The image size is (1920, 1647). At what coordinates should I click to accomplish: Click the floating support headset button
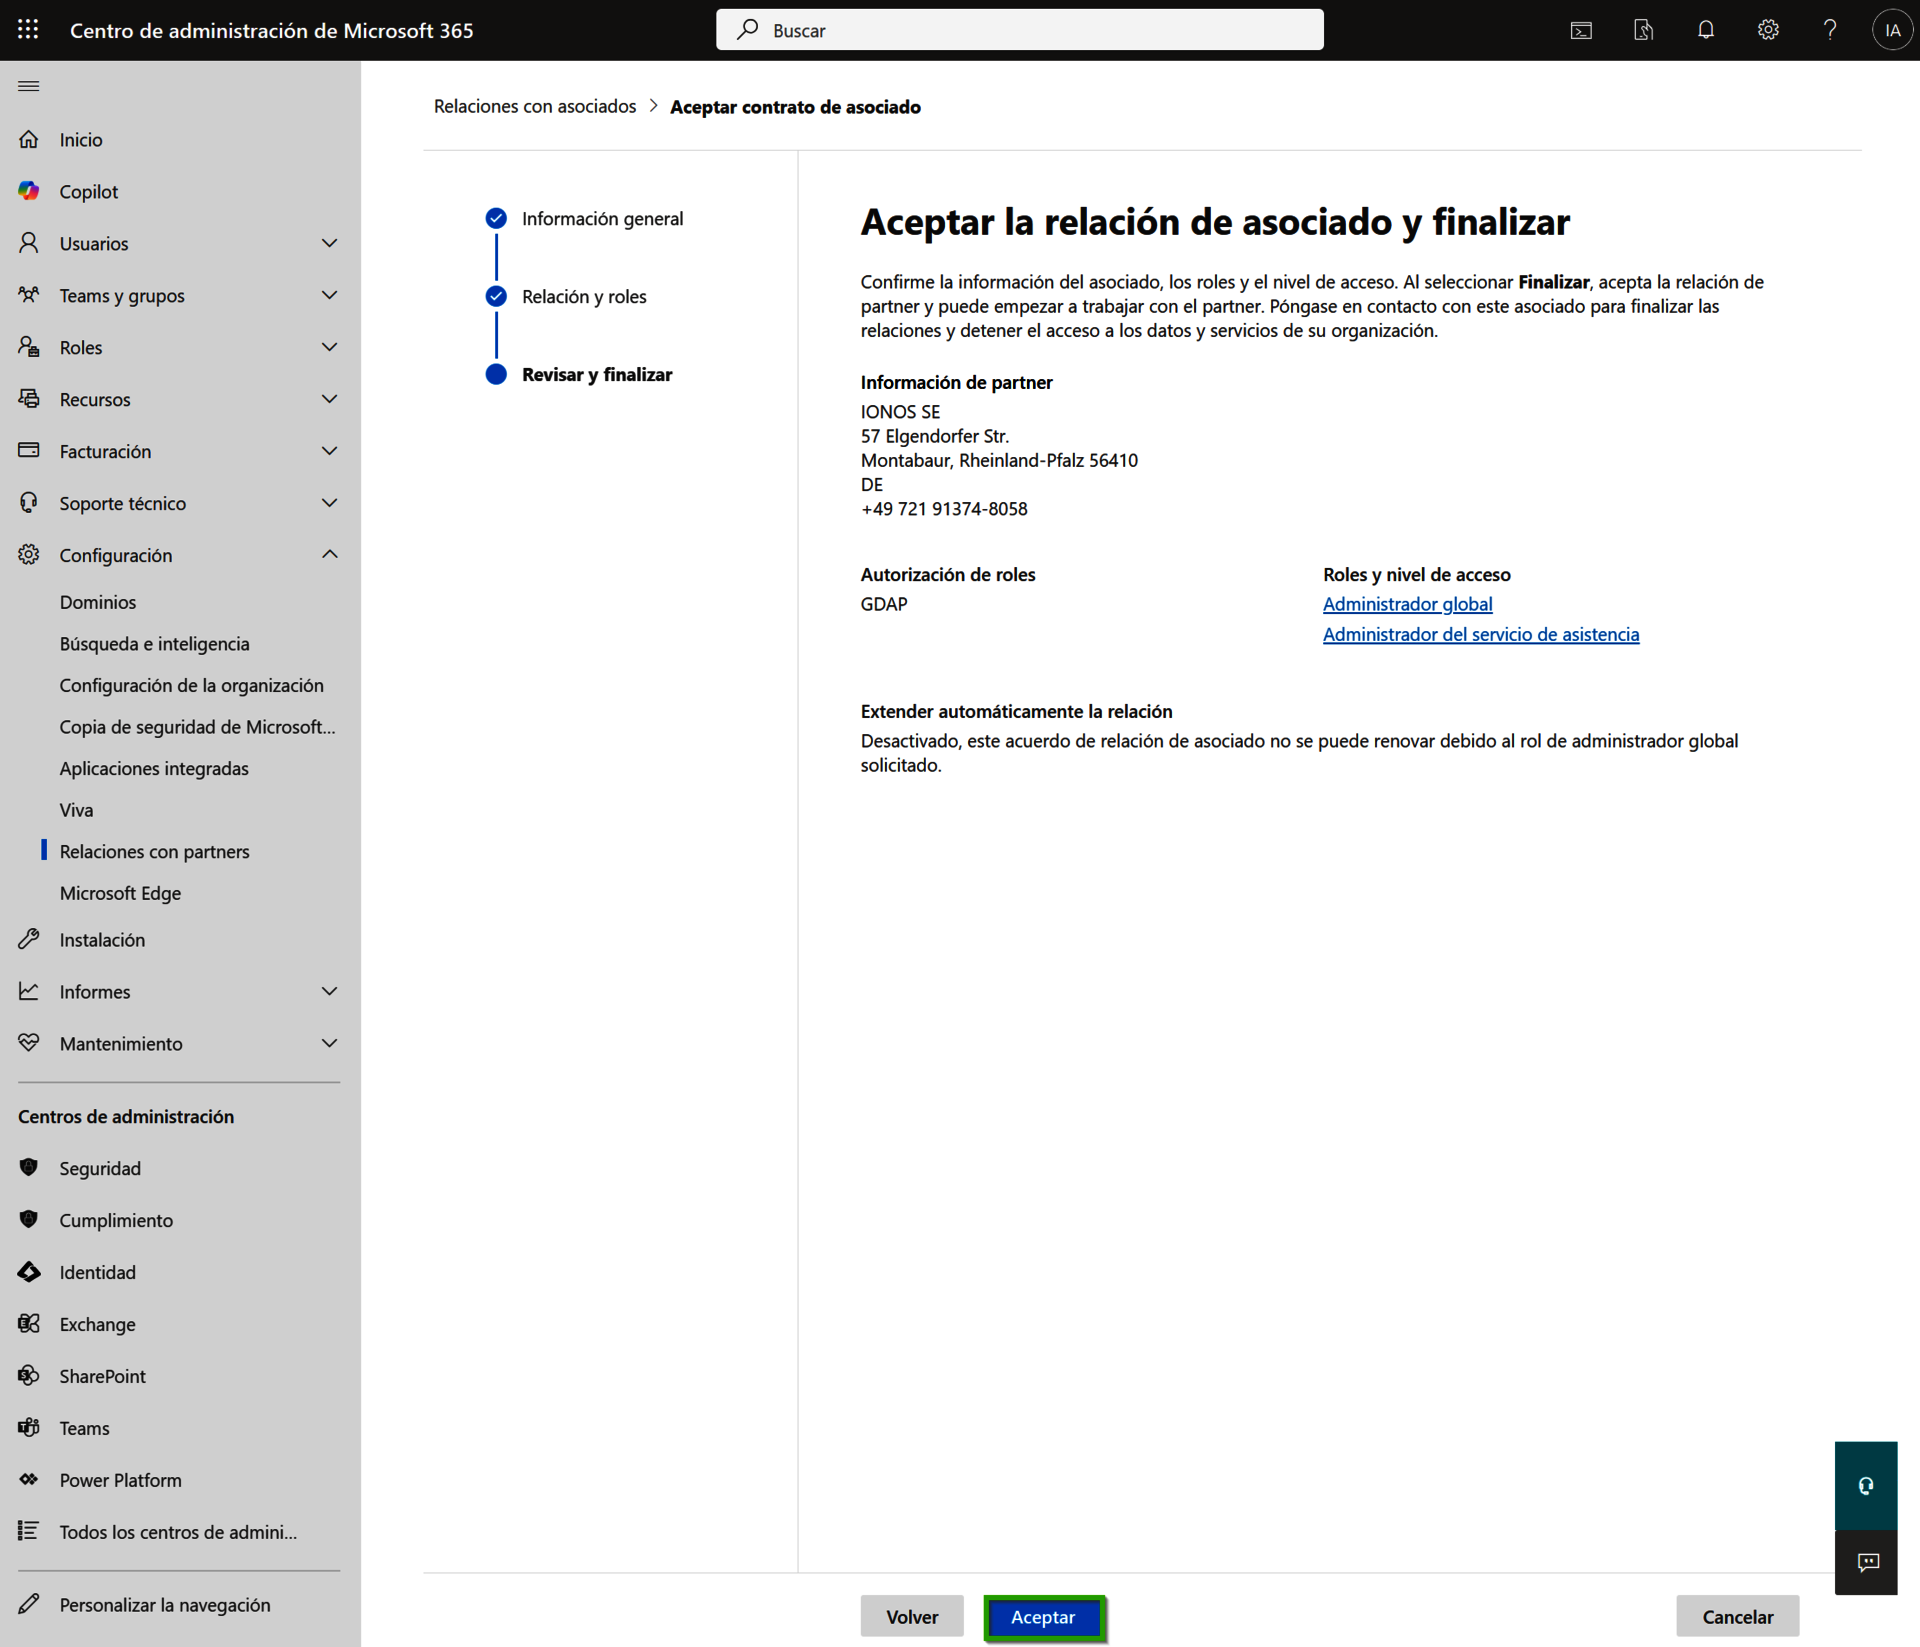1866,1486
